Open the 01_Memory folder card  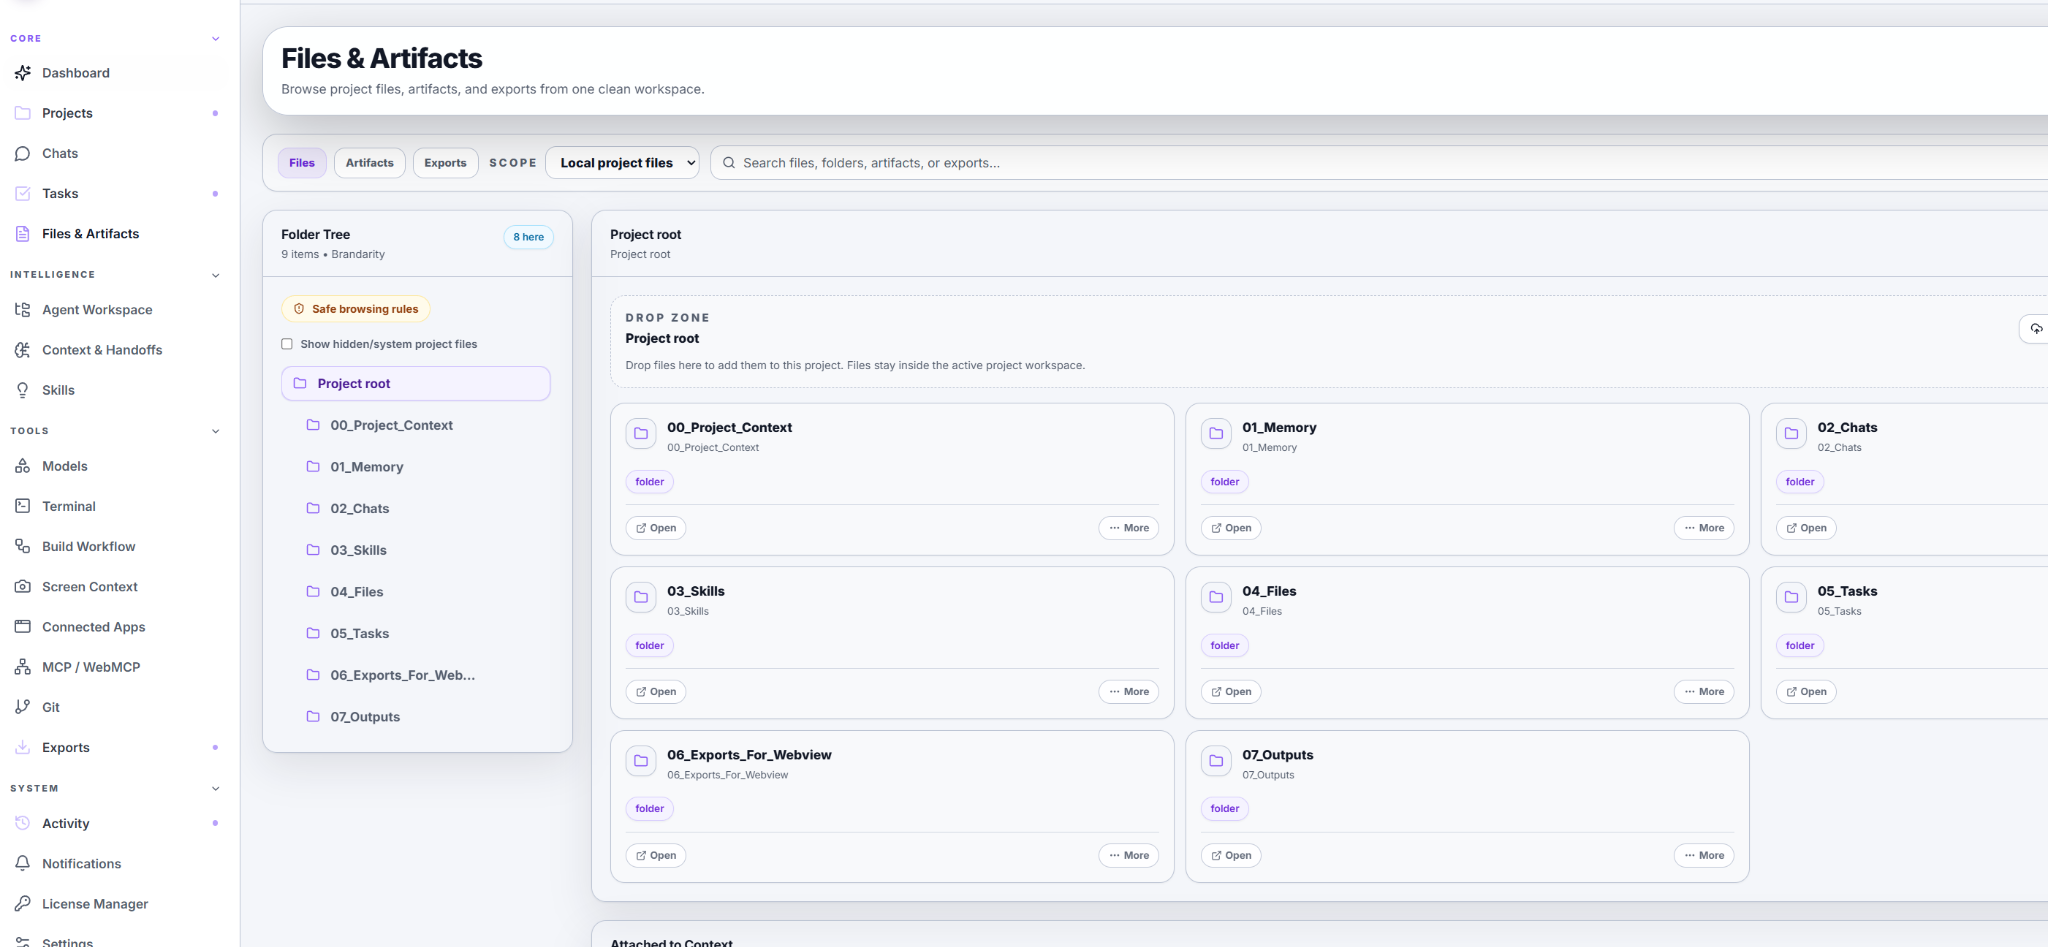[1231, 528]
